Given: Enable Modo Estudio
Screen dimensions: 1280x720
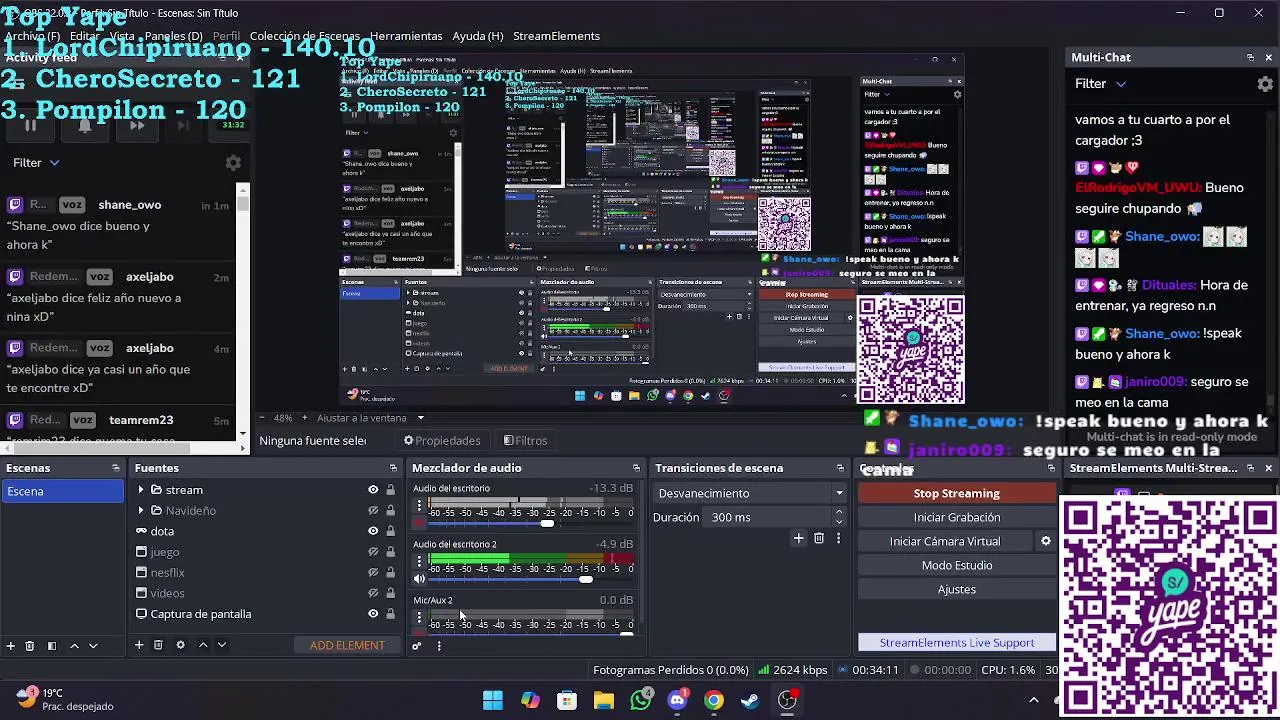Looking at the screenshot, I should [956, 565].
